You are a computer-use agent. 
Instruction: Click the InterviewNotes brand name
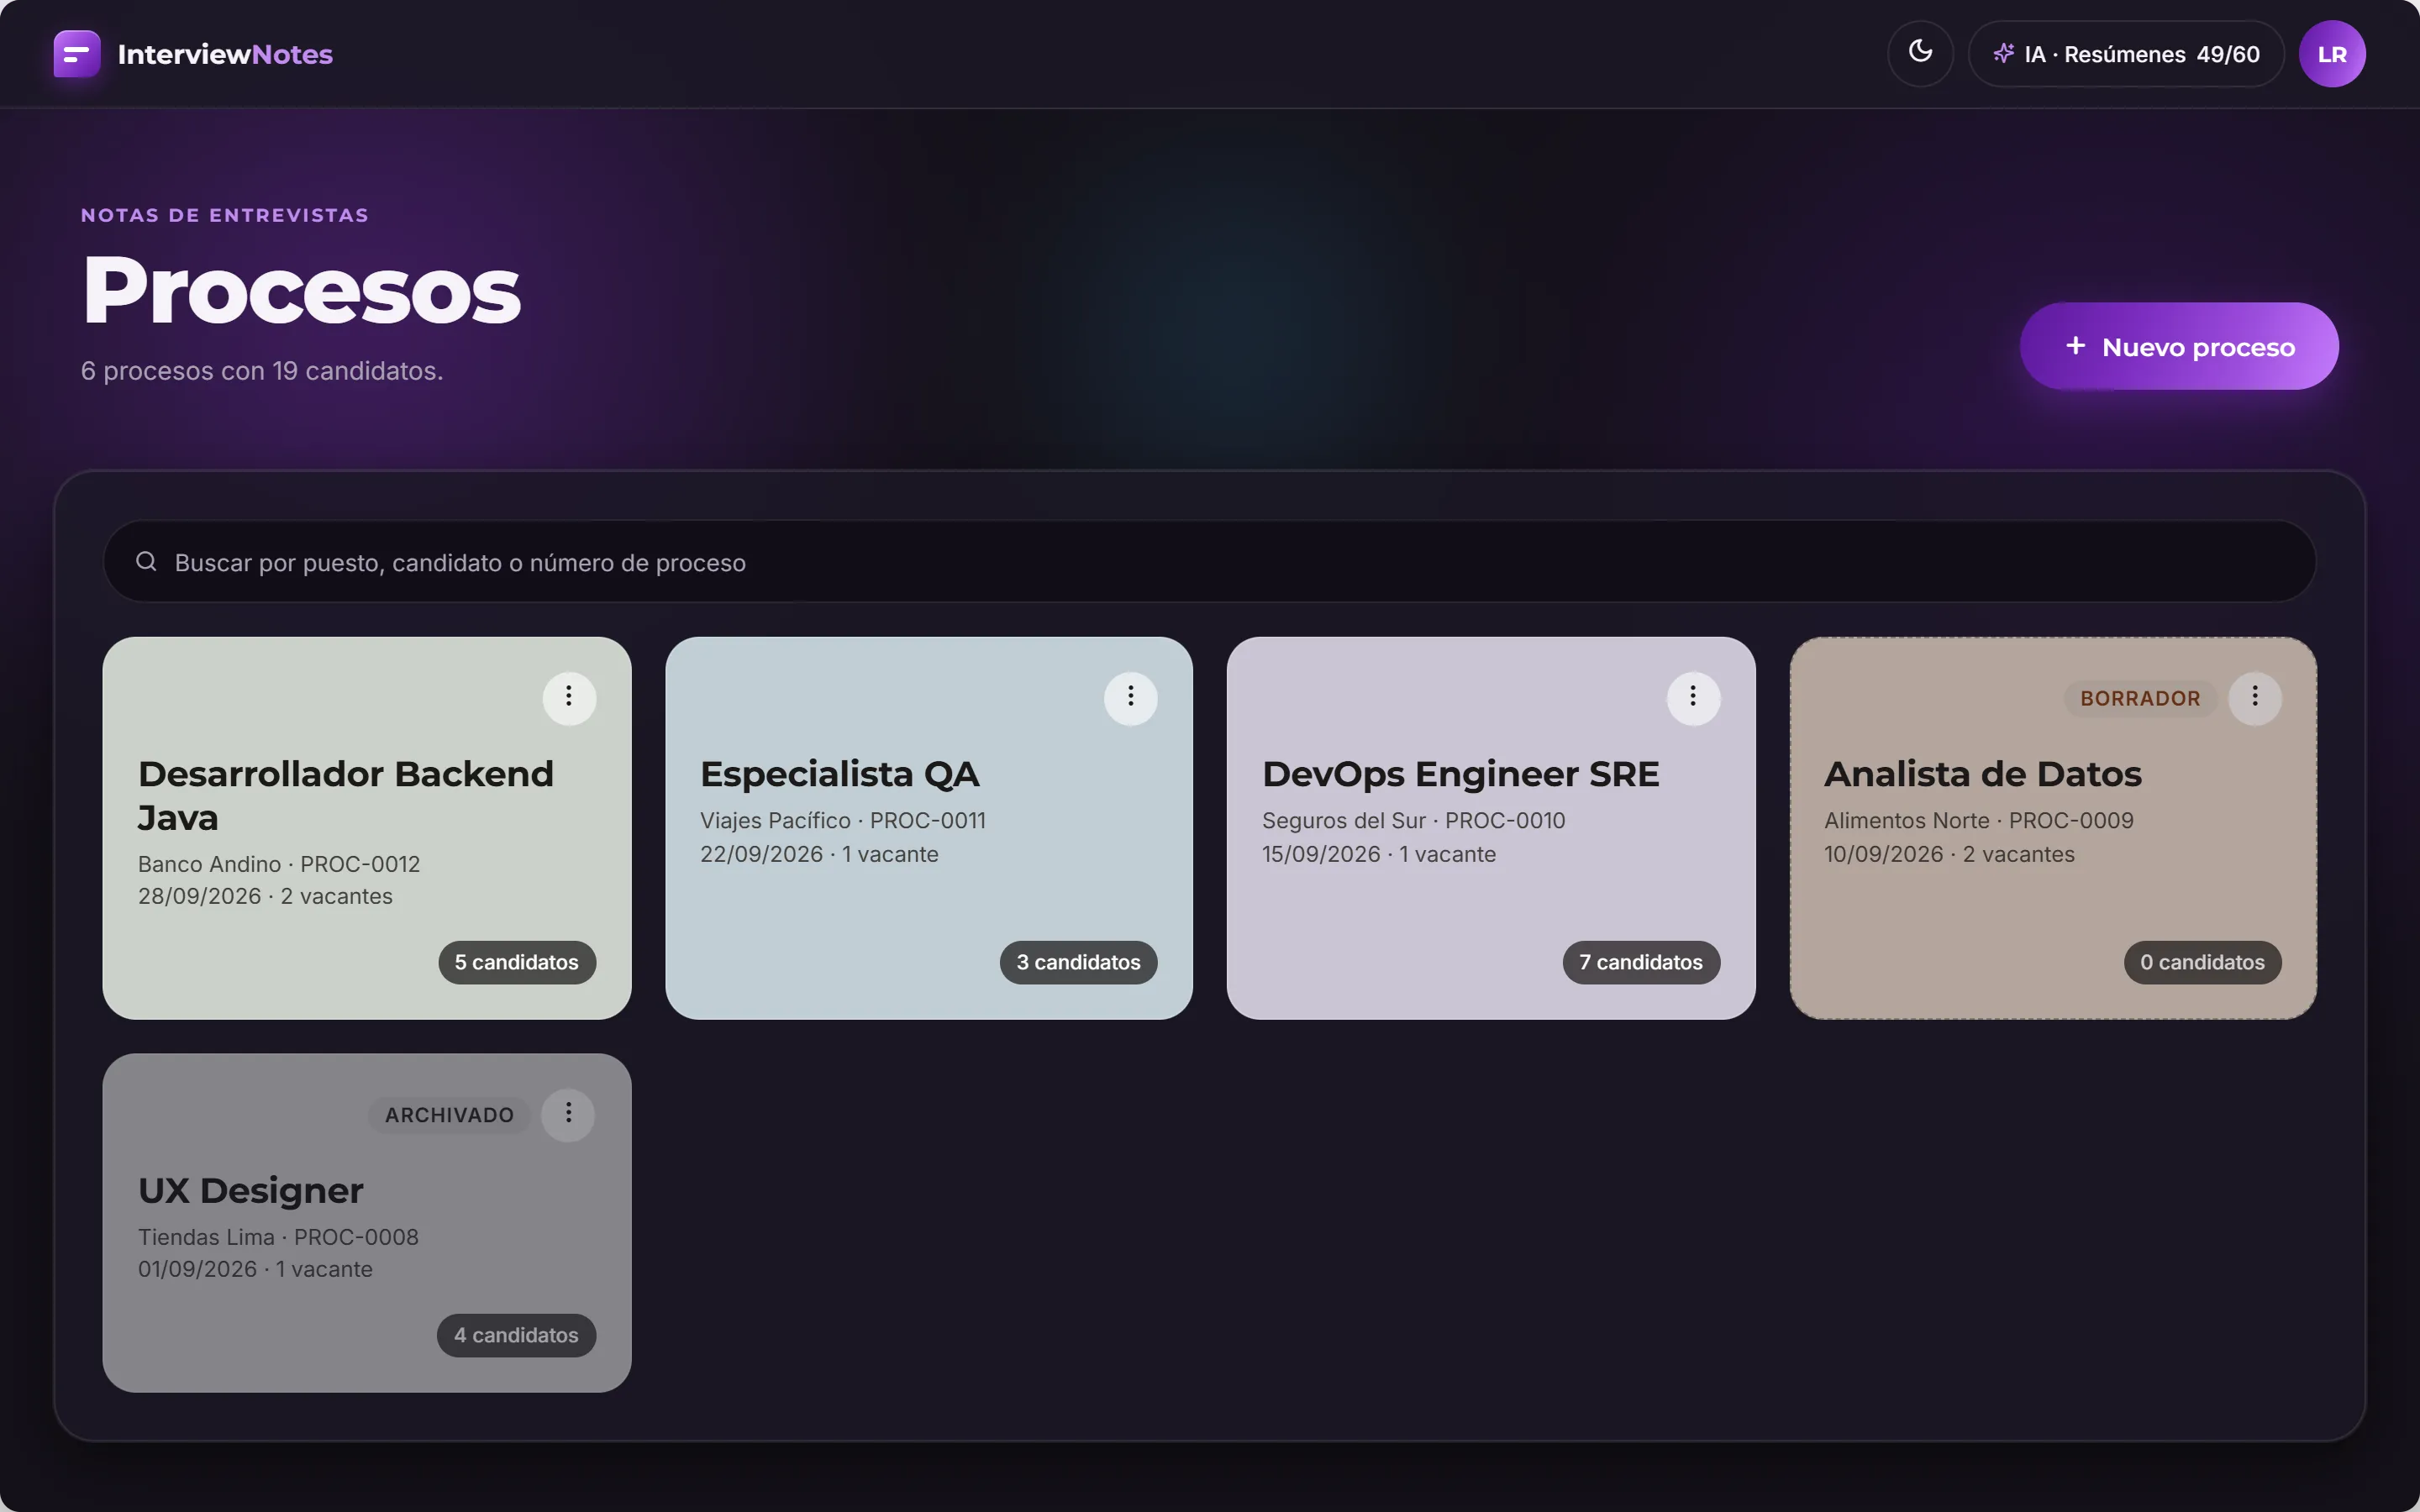click(225, 54)
